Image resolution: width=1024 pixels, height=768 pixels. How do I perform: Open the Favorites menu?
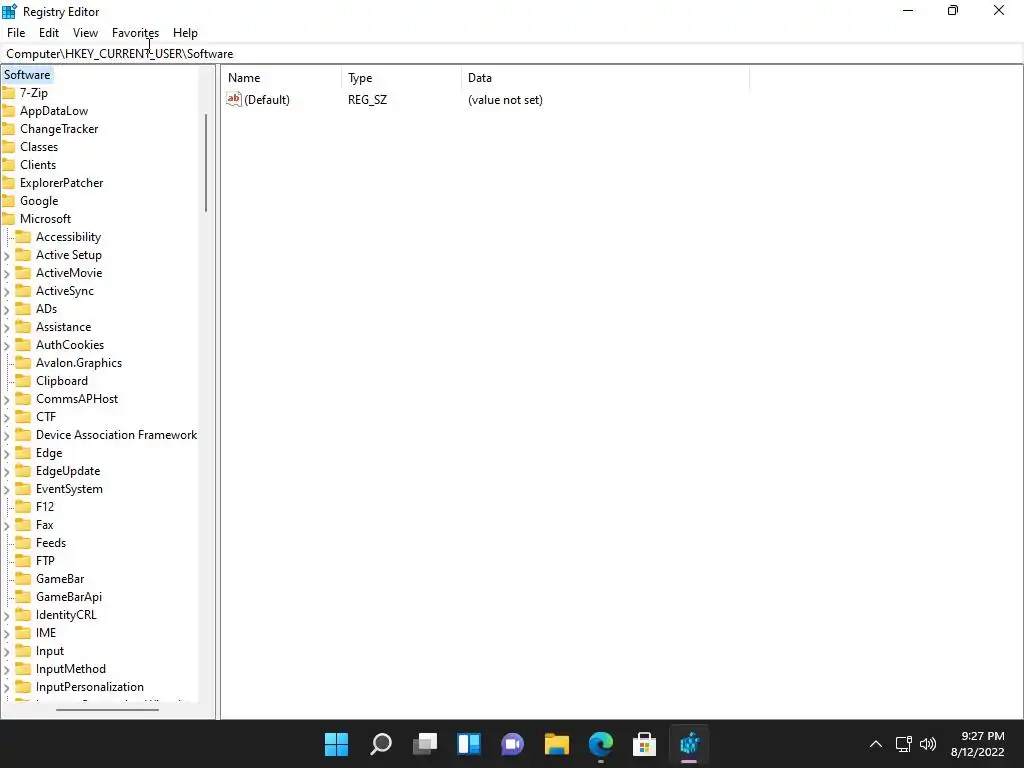pyautogui.click(x=135, y=33)
